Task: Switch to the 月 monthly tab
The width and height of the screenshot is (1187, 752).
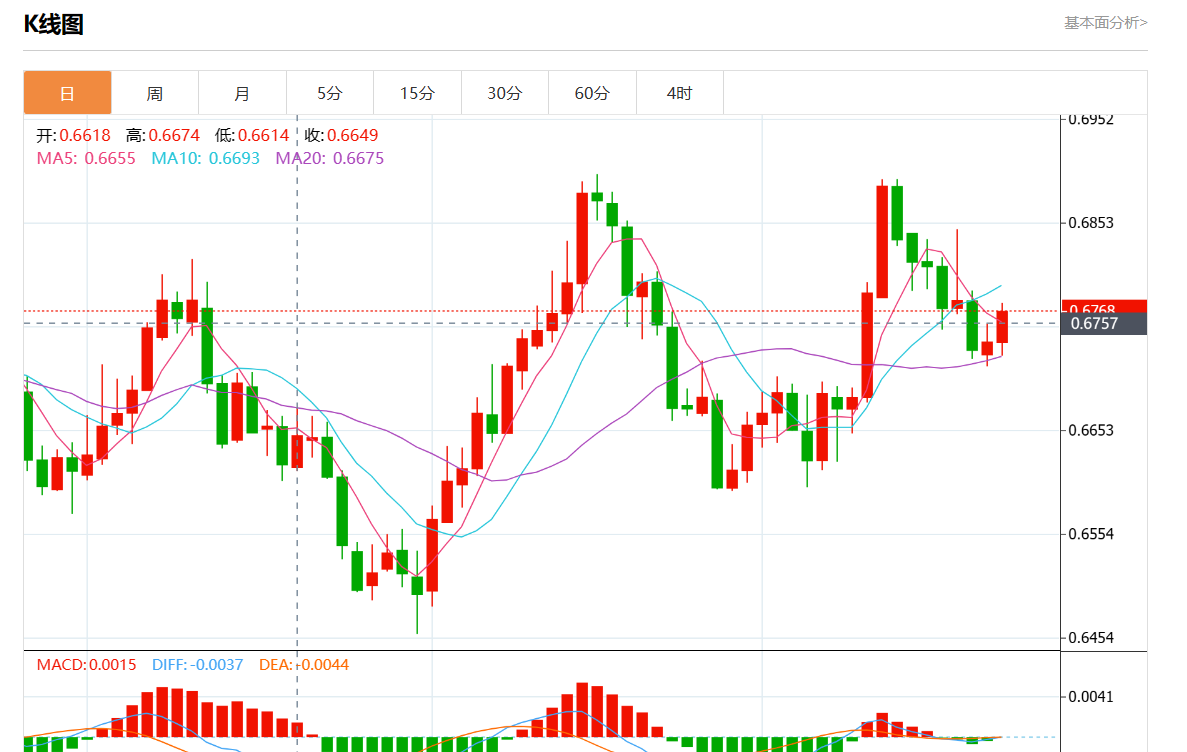Action: 242,93
